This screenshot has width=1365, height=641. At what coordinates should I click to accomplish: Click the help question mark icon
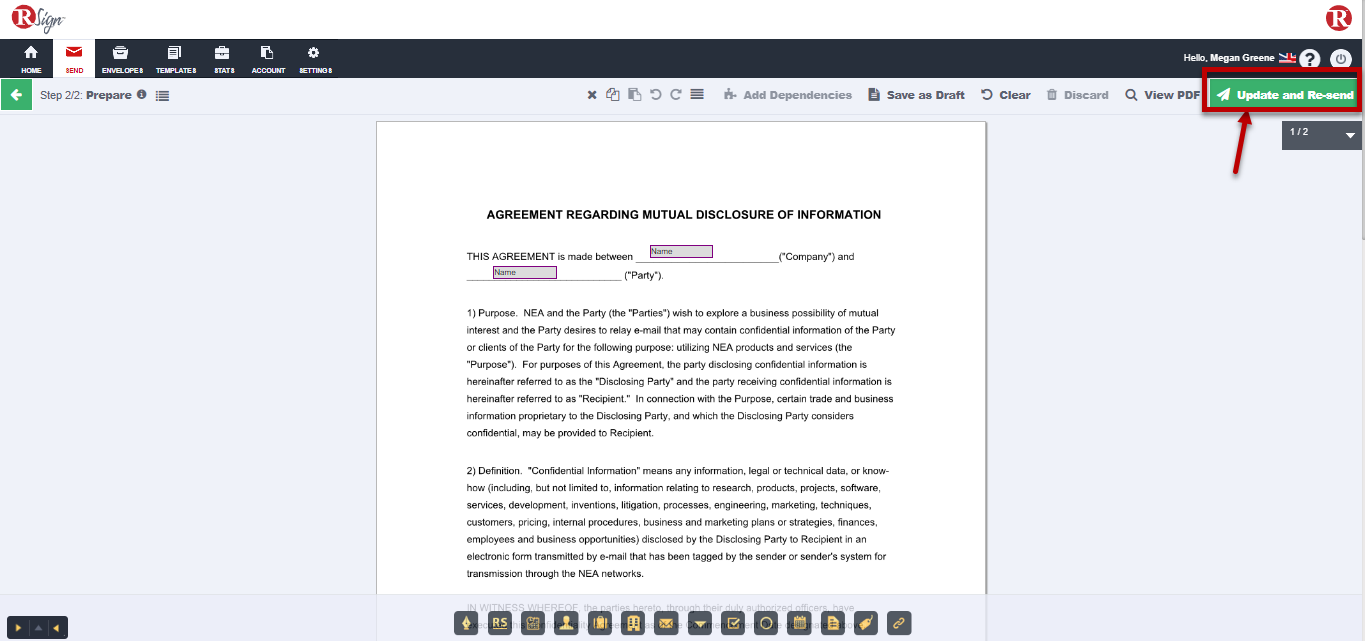pyautogui.click(x=1309, y=59)
